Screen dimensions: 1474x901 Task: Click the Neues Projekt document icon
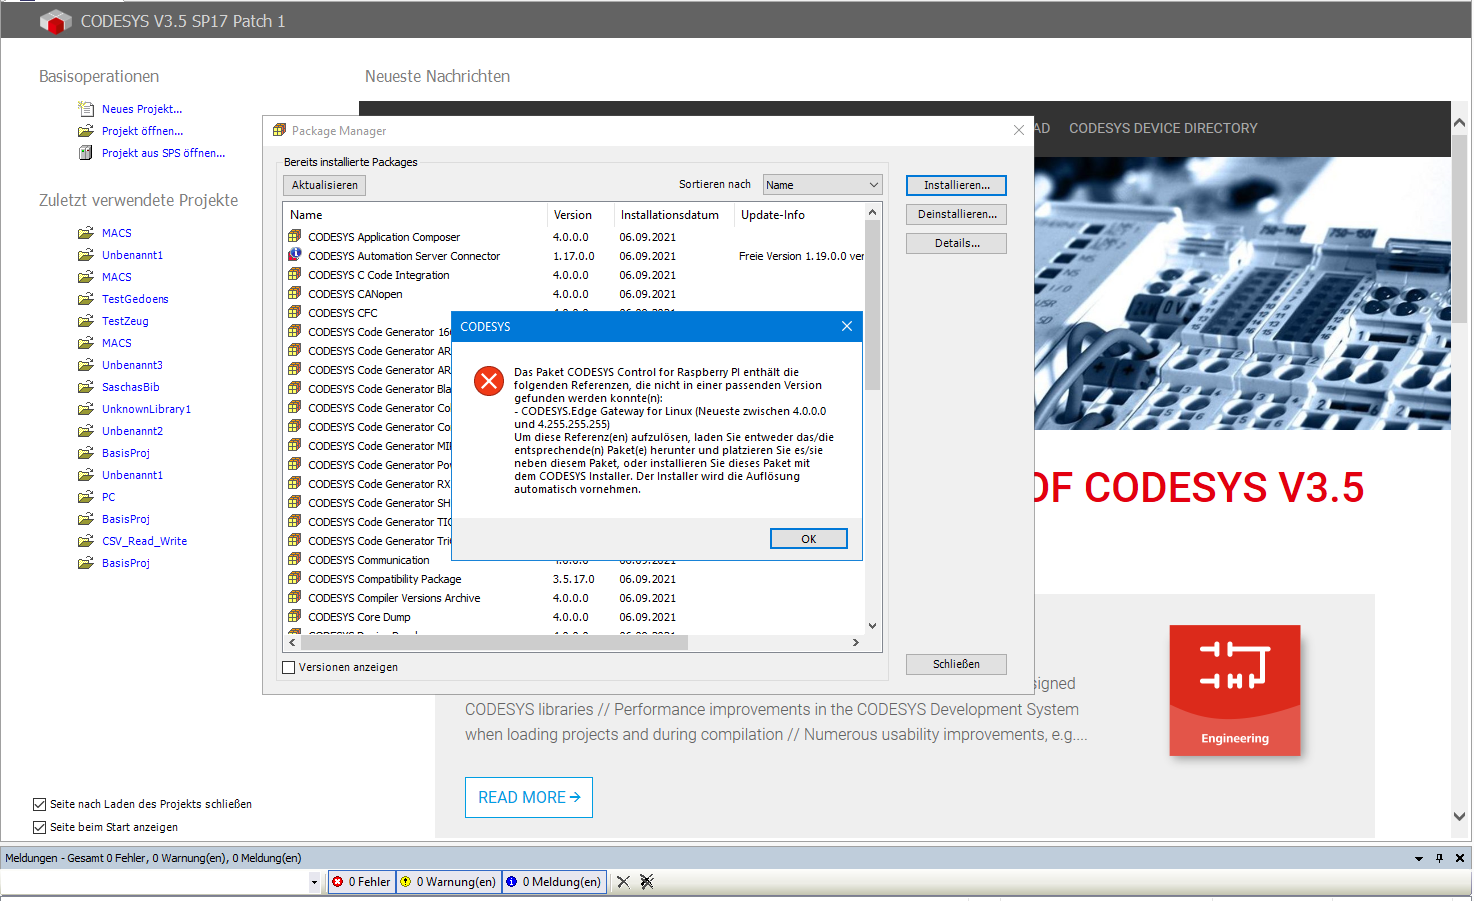pos(86,108)
